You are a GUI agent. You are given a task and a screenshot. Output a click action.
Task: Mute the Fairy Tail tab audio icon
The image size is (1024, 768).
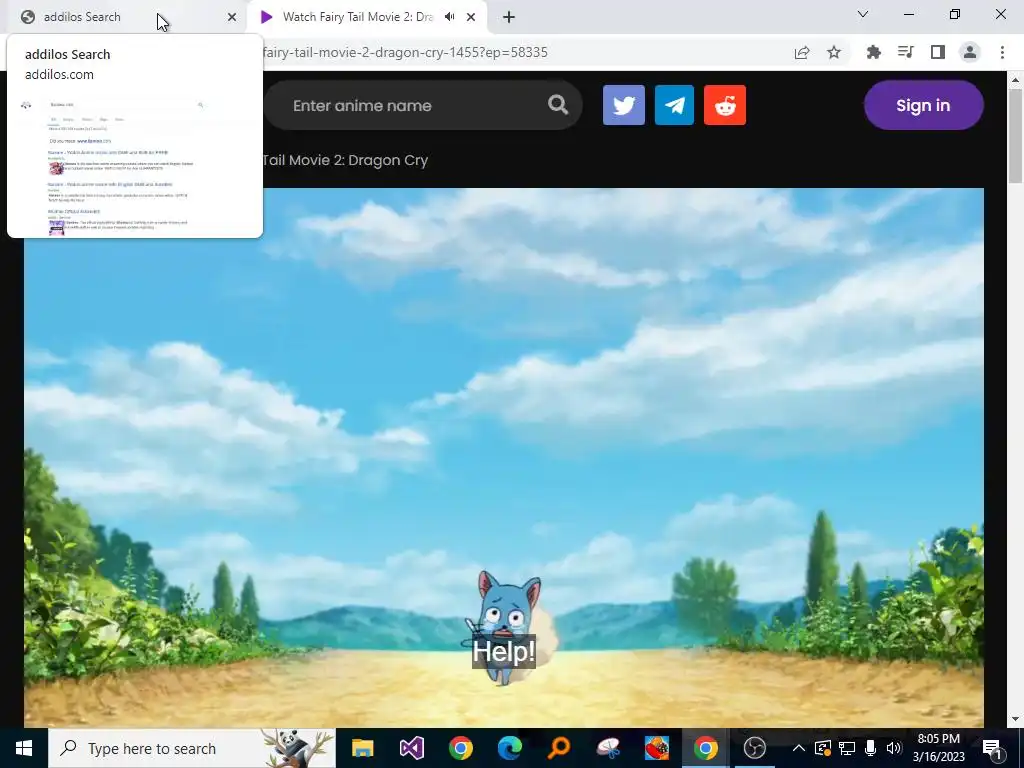tap(449, 17)
